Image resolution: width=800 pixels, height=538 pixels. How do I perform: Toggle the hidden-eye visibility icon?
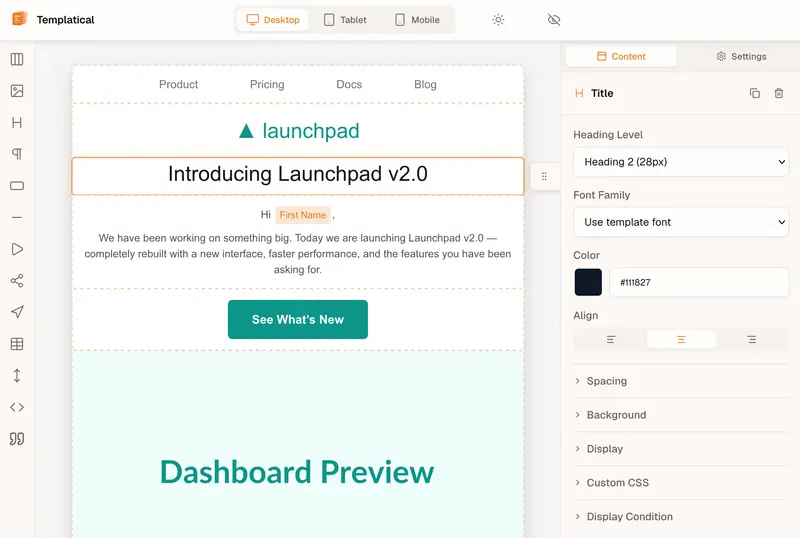(x=554, y=20)
